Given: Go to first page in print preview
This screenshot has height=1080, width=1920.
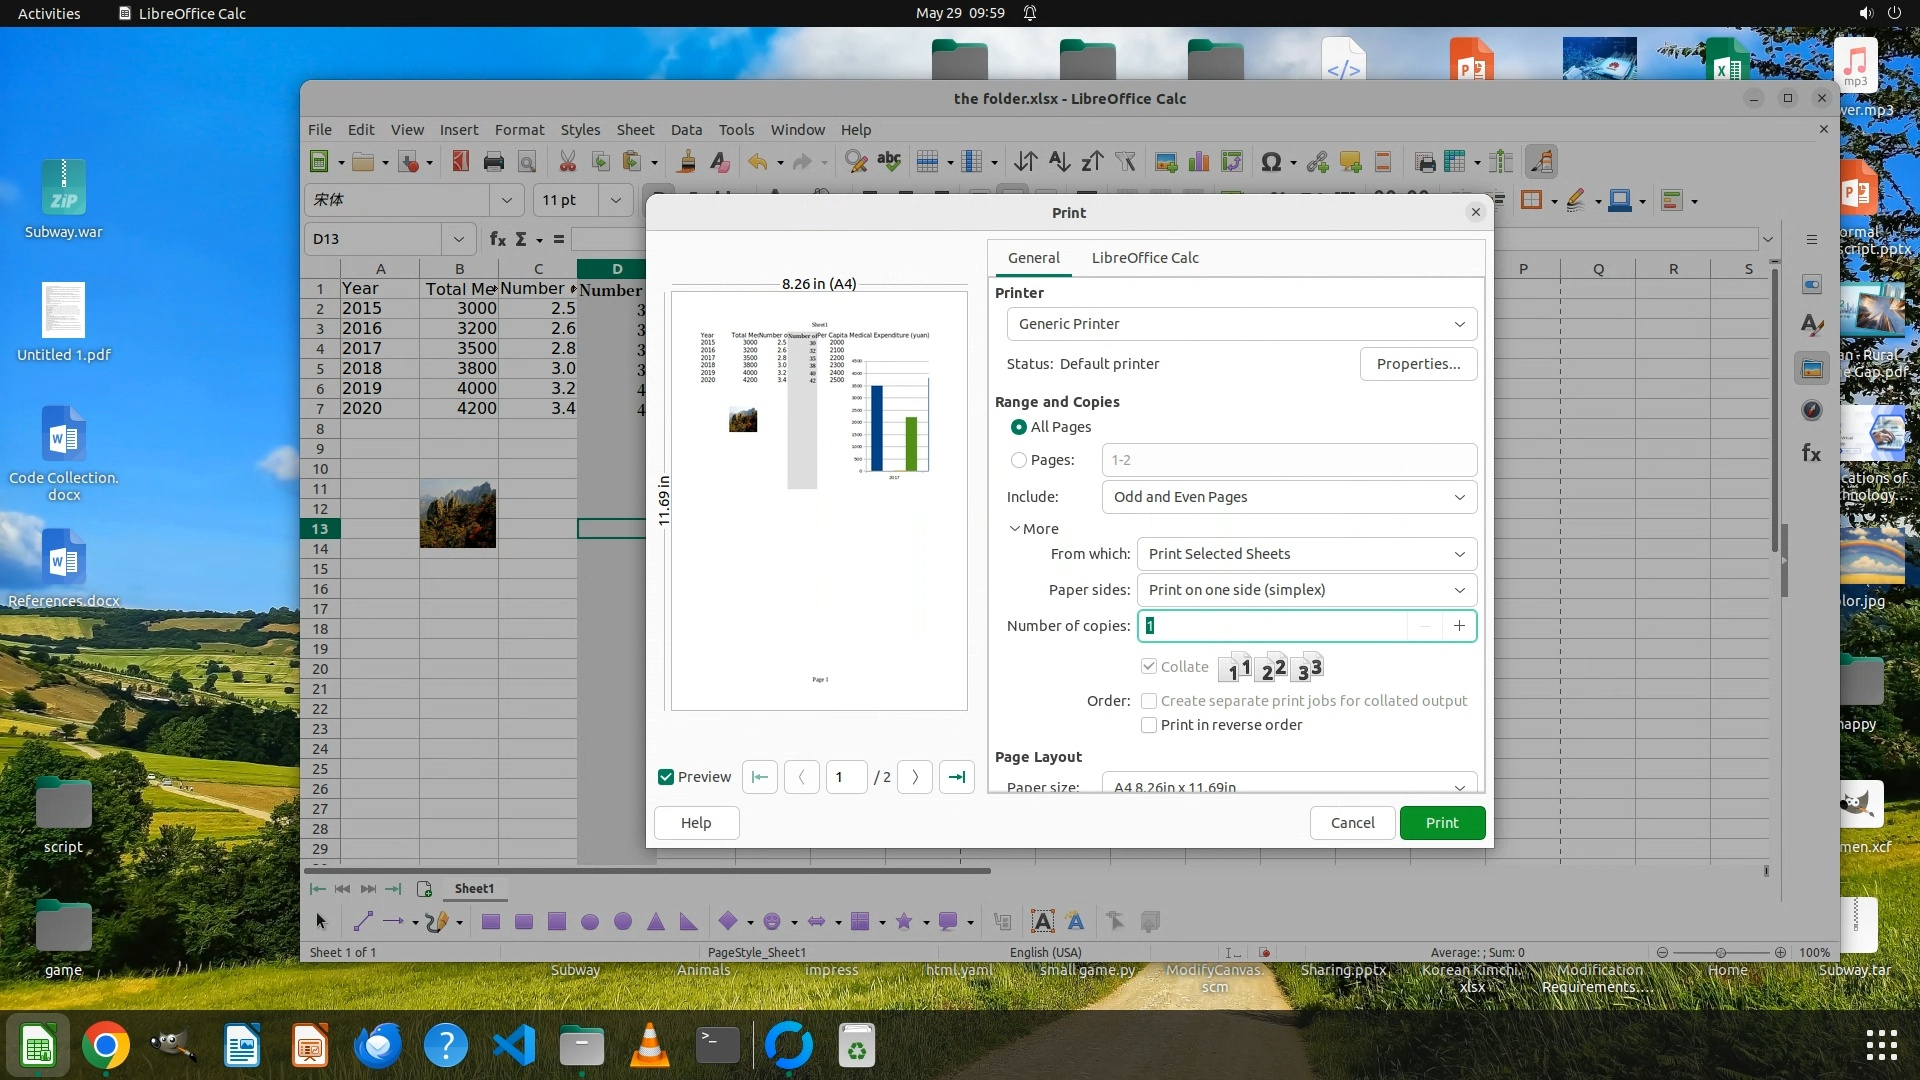Looking at the screenshot, I should click(760, 777).
